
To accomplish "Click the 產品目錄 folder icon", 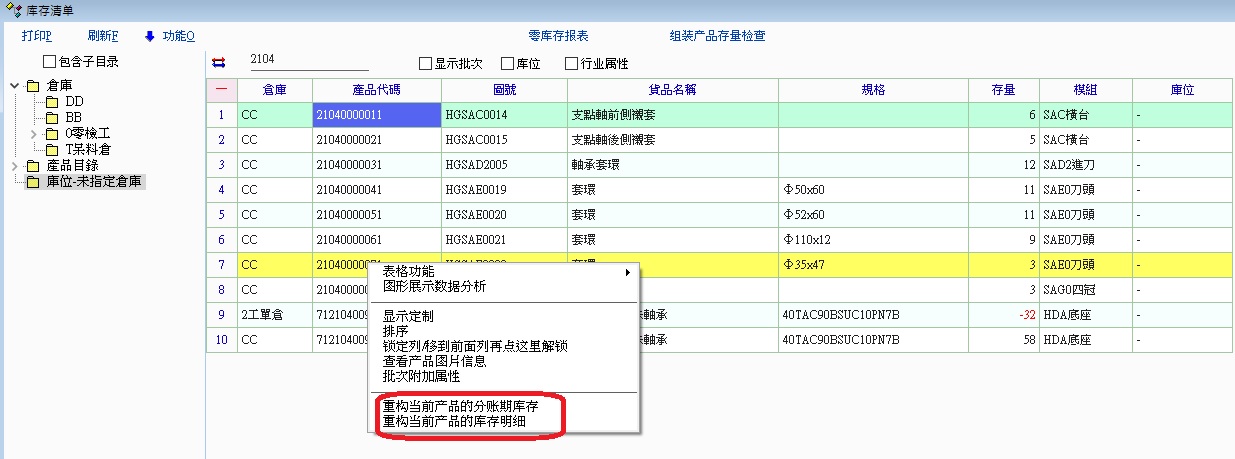I will point(33,165).
